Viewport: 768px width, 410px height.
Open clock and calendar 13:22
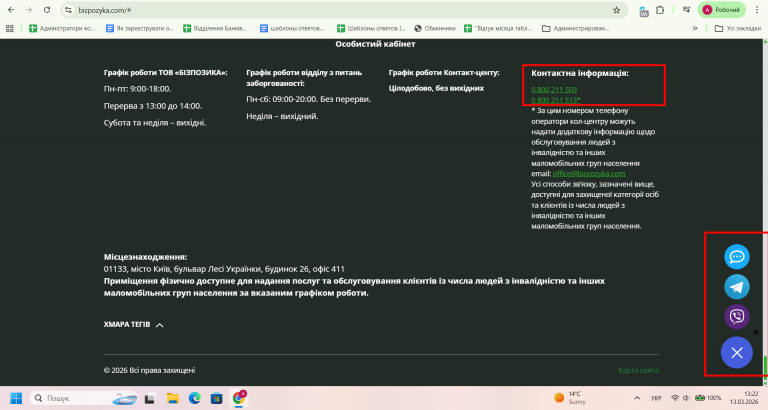pos(744,398)
